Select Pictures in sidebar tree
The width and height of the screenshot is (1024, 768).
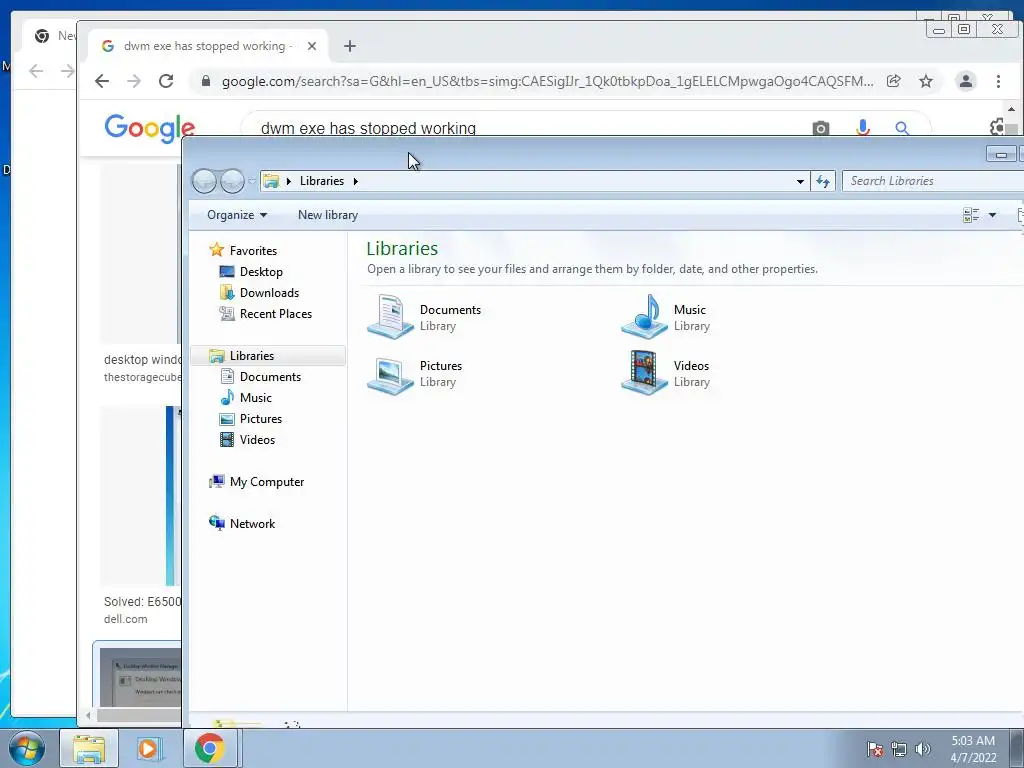pyautogui.click(x=251, y=419)
